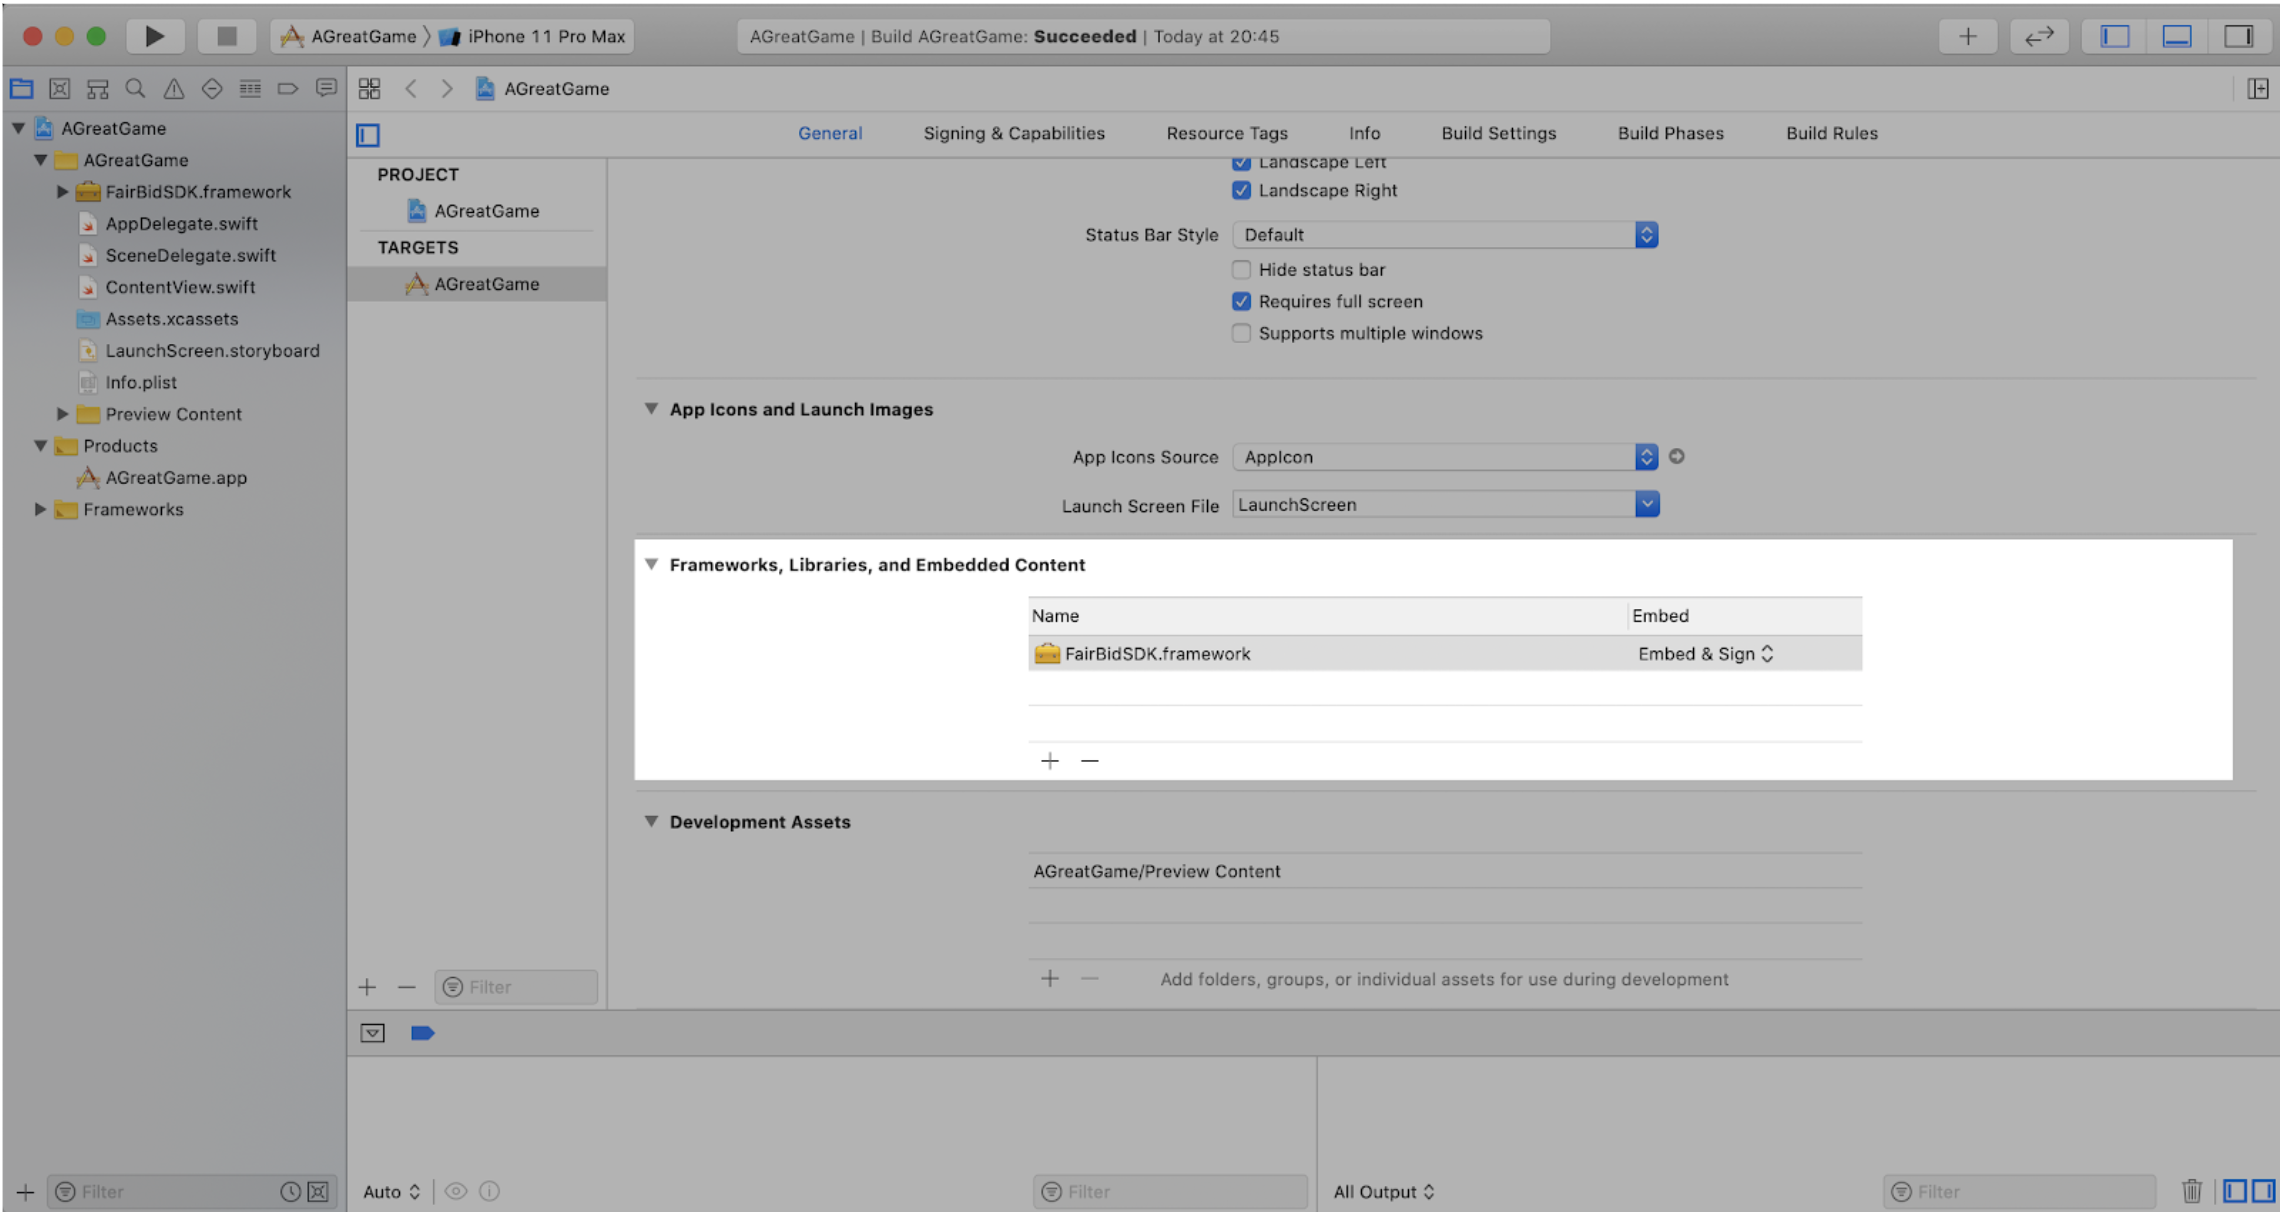
Task: Go forward in editor history
Action: 447,88
